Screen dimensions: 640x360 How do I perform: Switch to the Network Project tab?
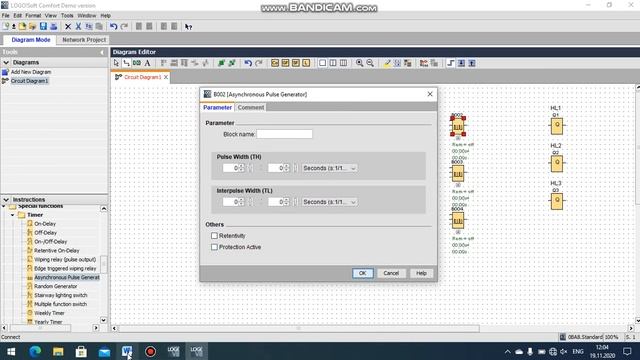coord(84,40)
